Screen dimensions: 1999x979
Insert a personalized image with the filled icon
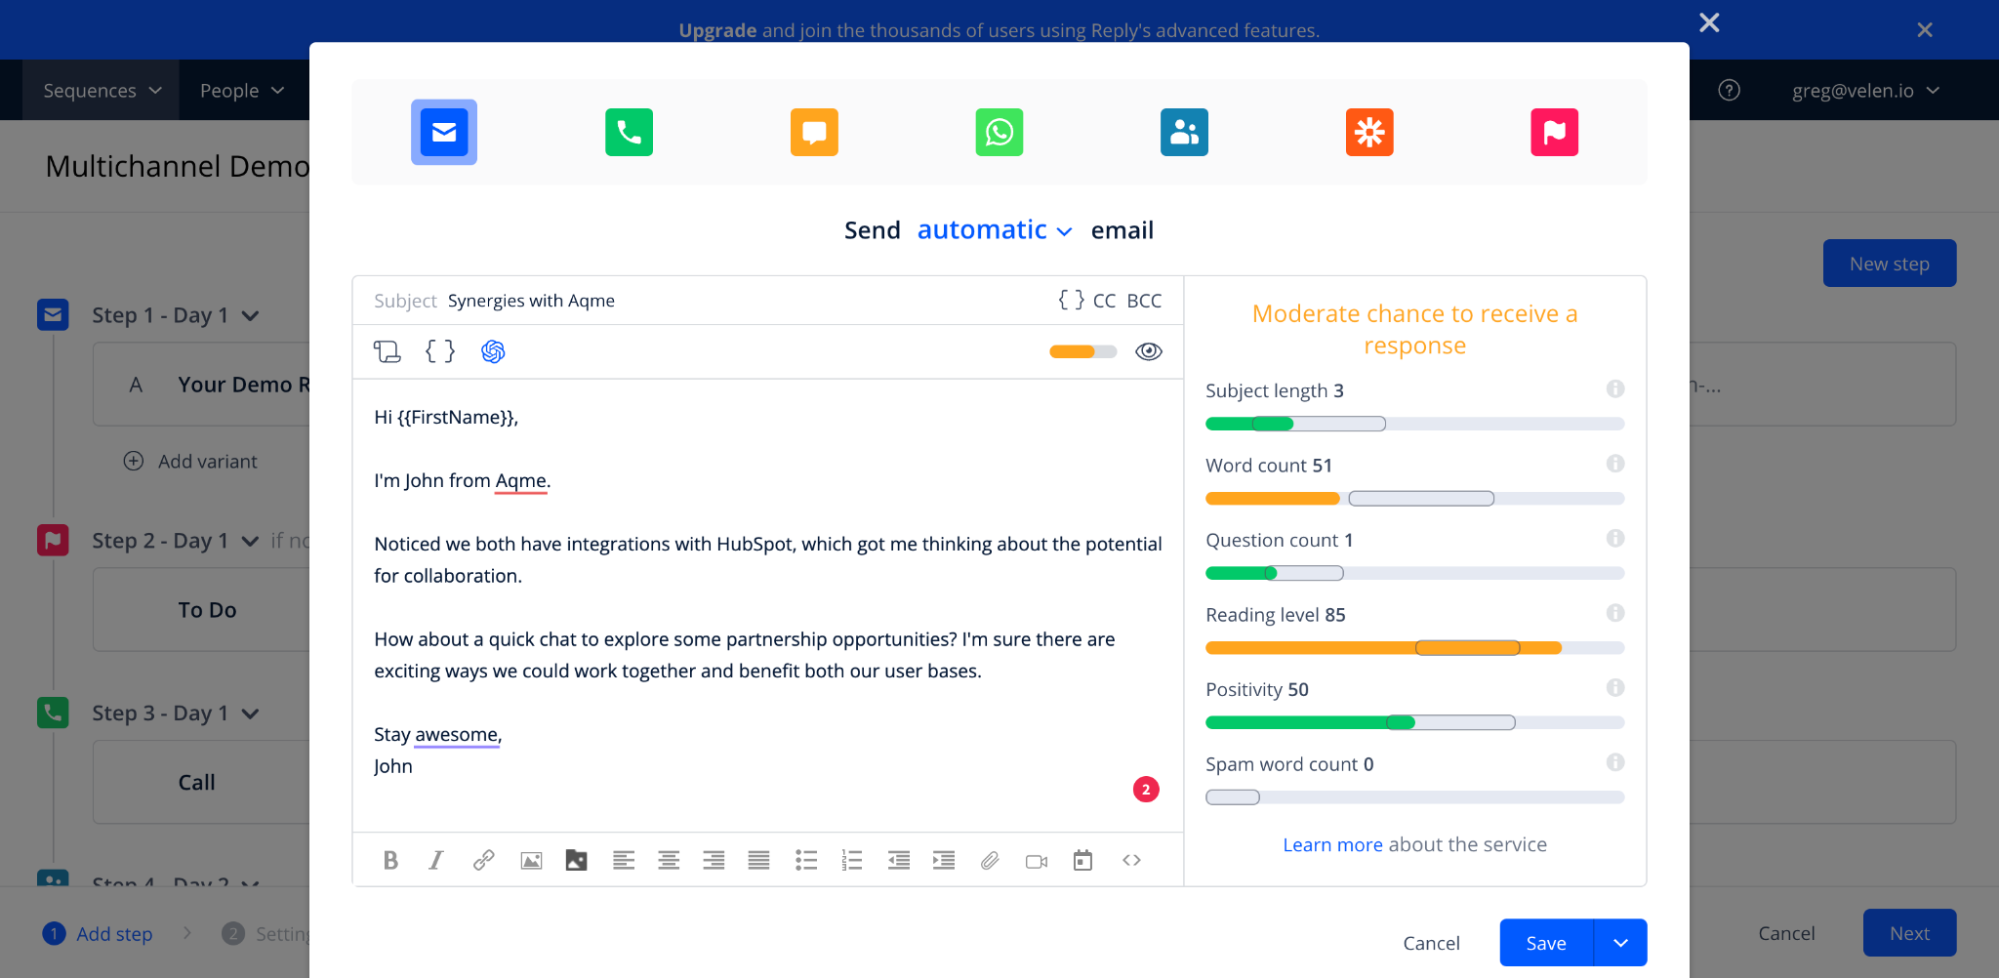[x=576, y=860]
